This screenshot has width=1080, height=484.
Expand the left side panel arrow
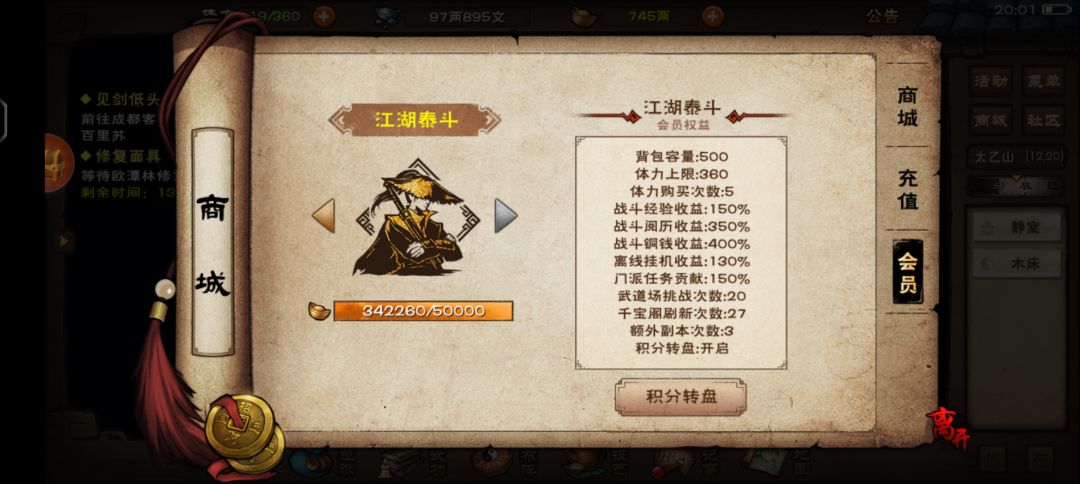(x=63, y=241)
